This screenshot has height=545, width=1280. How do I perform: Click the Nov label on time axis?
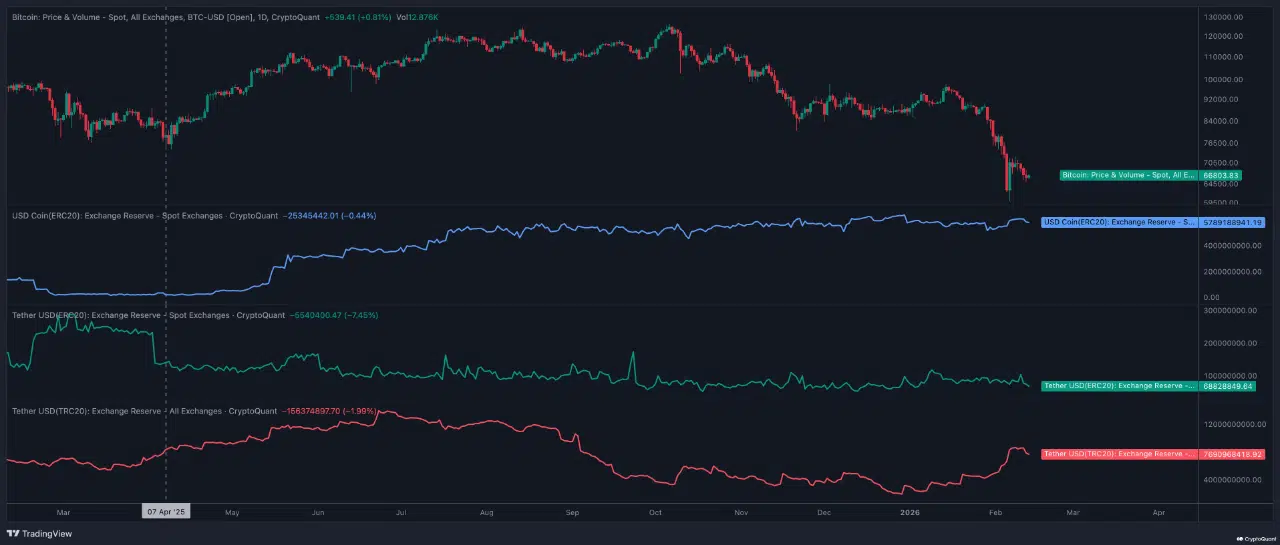(x=741, y=511)
